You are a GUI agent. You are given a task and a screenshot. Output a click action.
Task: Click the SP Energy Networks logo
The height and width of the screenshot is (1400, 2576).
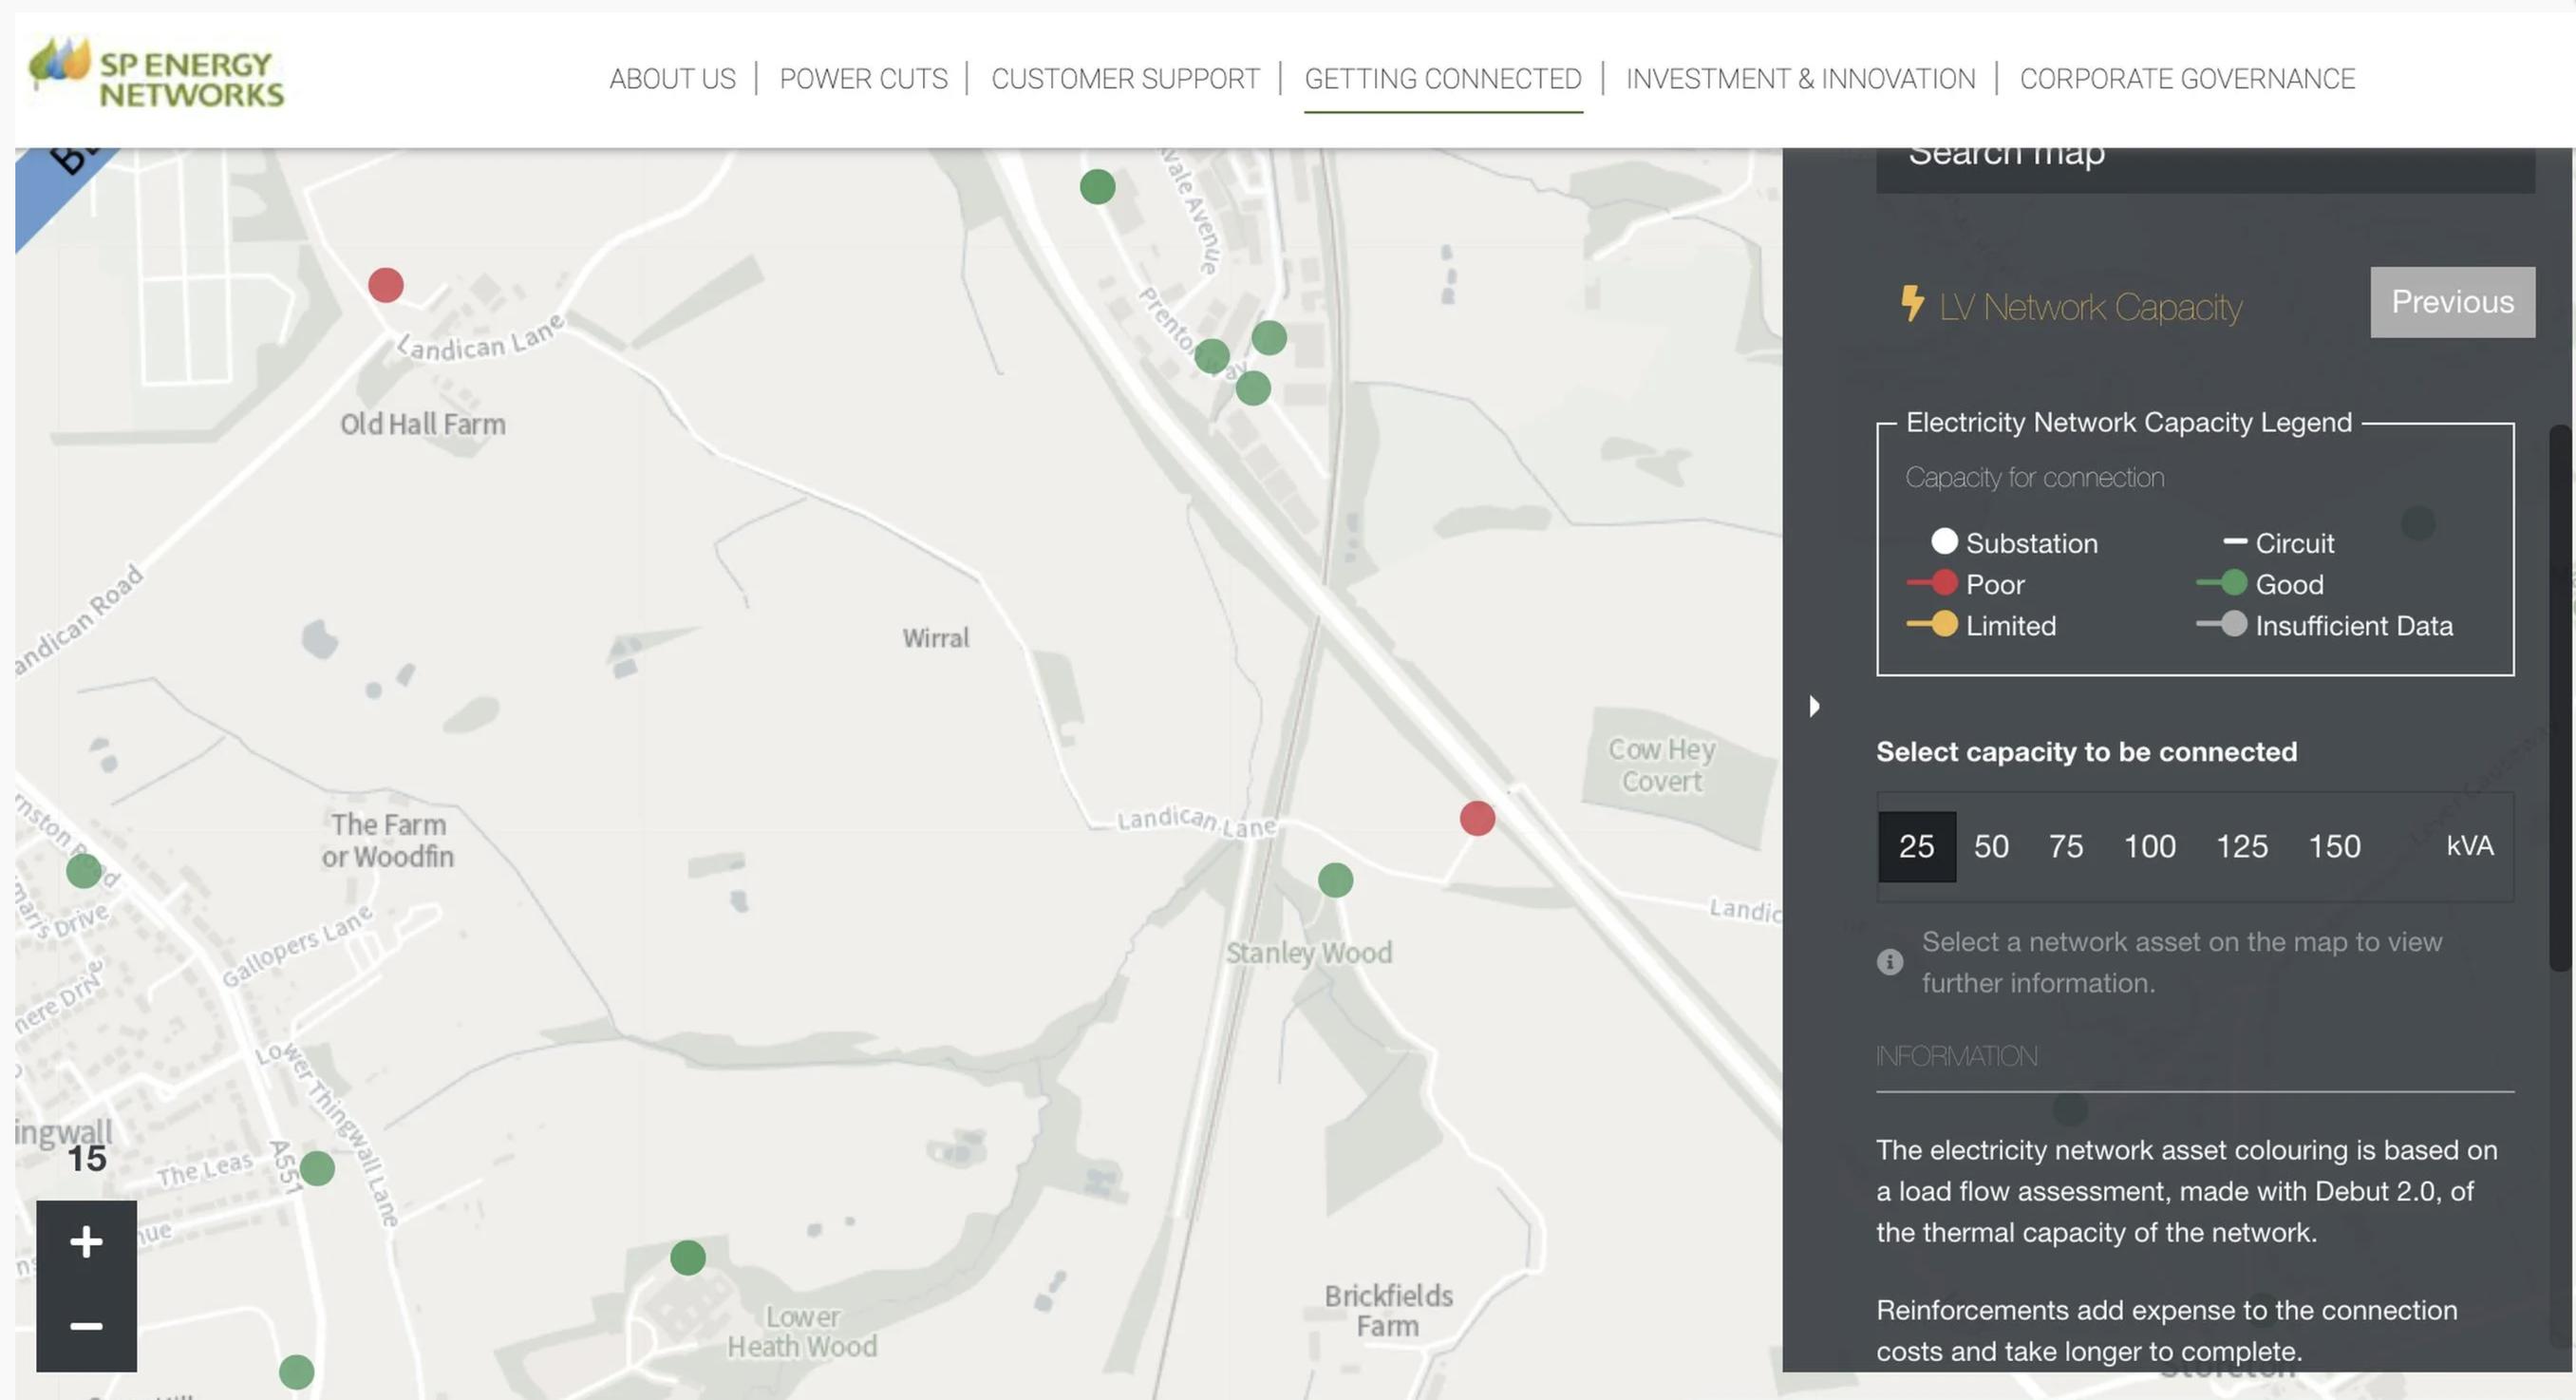(x=156, y=73)
